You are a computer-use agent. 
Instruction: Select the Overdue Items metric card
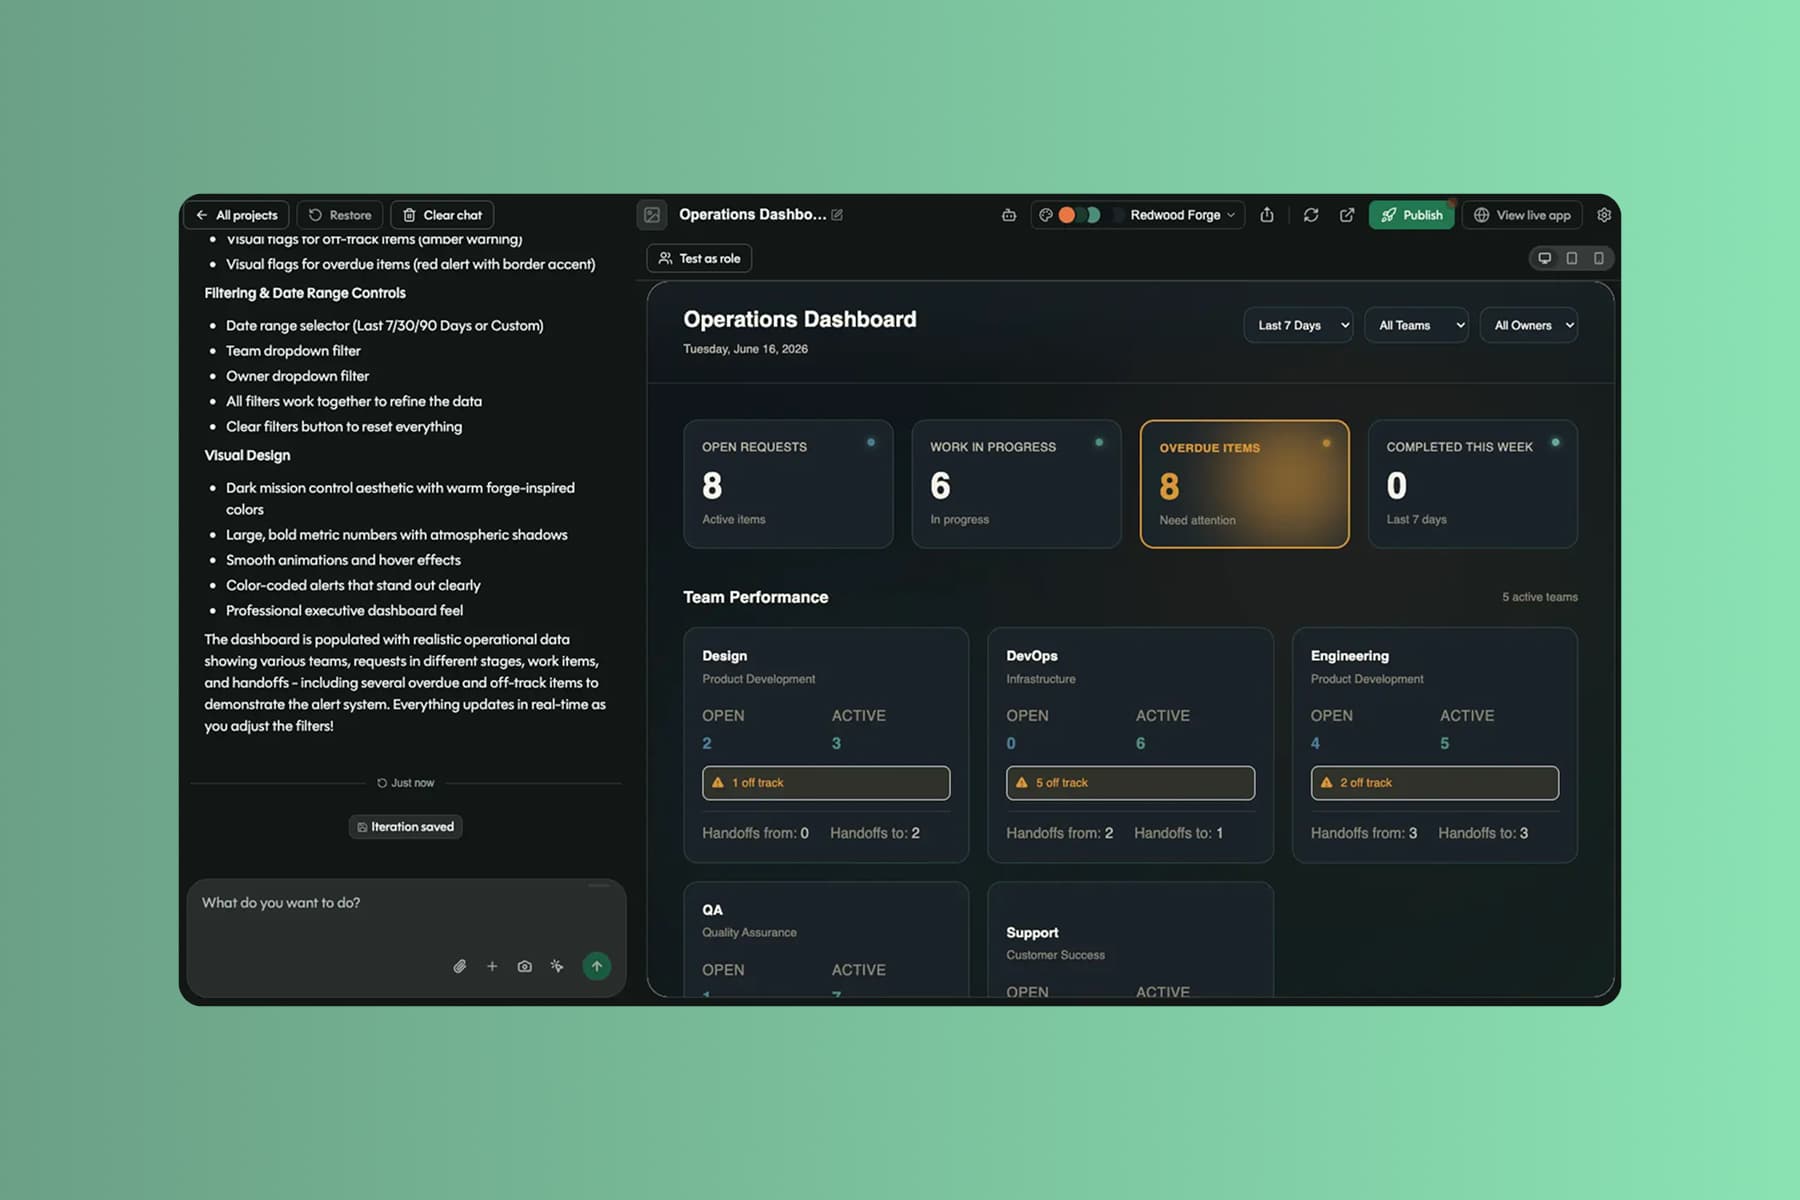(x=1244, y=484)
